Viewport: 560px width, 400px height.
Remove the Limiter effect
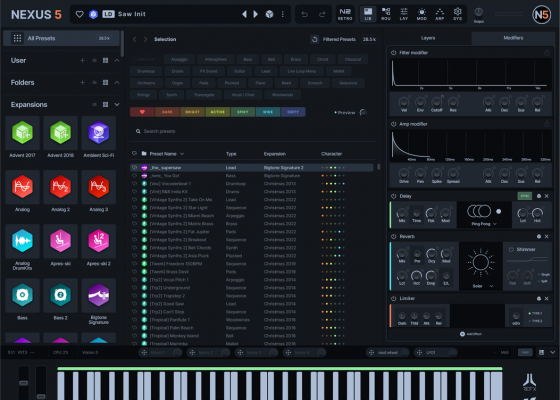pyautogui.click(x=546, y=299)
